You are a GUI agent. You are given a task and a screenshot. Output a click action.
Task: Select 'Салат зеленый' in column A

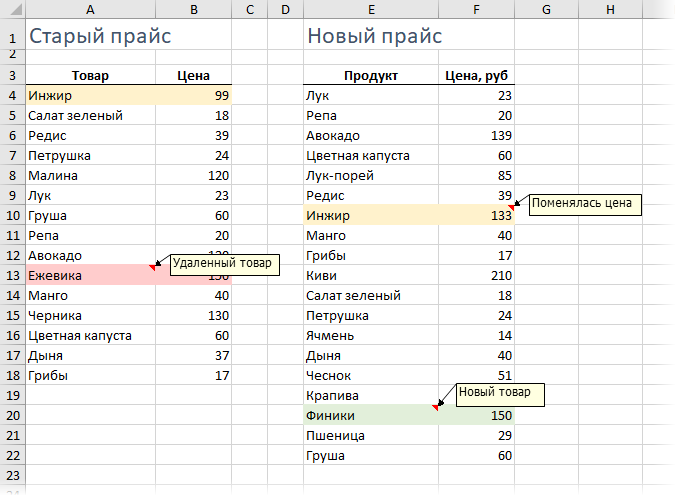click(91, 115)
